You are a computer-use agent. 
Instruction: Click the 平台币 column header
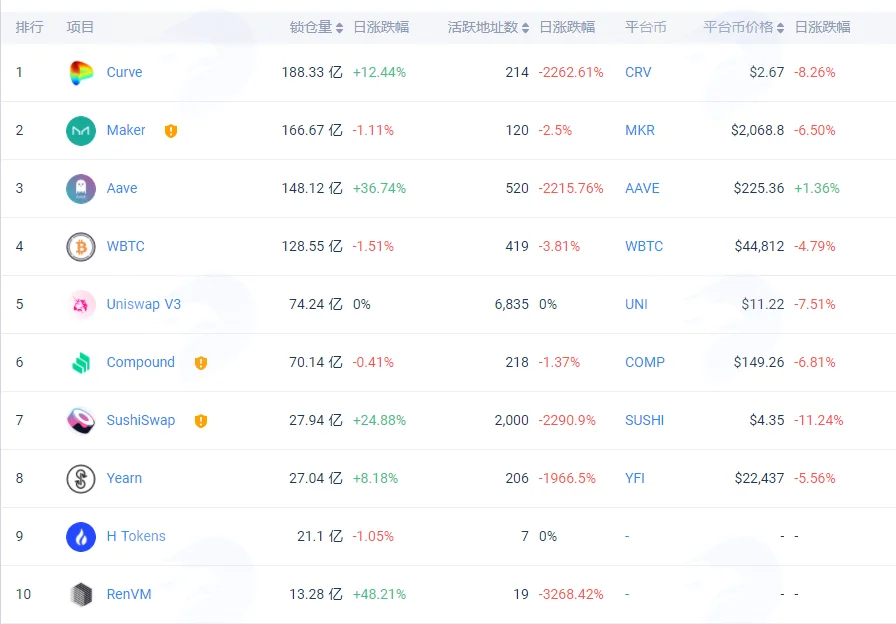[646, 27]
